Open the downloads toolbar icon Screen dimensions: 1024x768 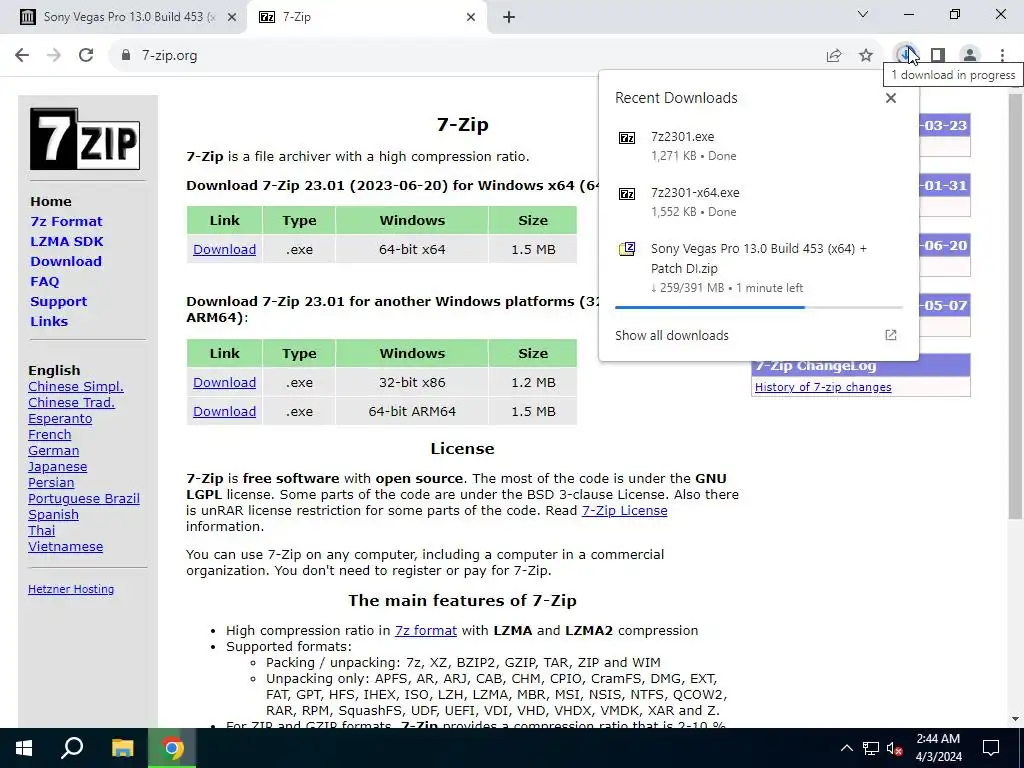coord(905,54)
